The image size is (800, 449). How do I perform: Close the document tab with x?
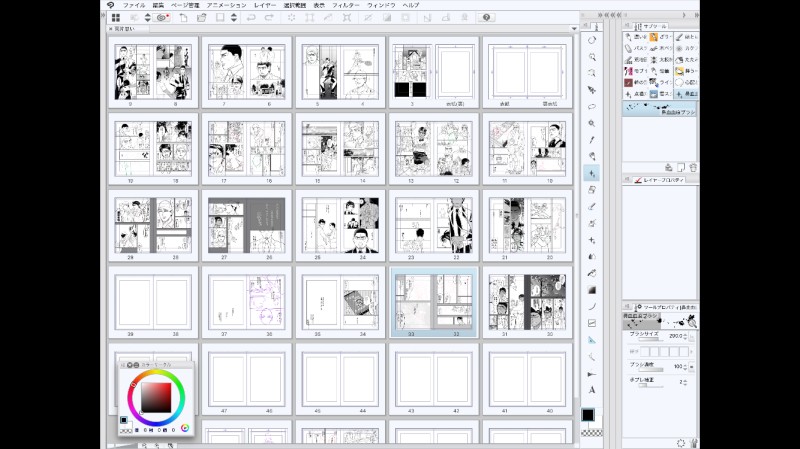111,29
